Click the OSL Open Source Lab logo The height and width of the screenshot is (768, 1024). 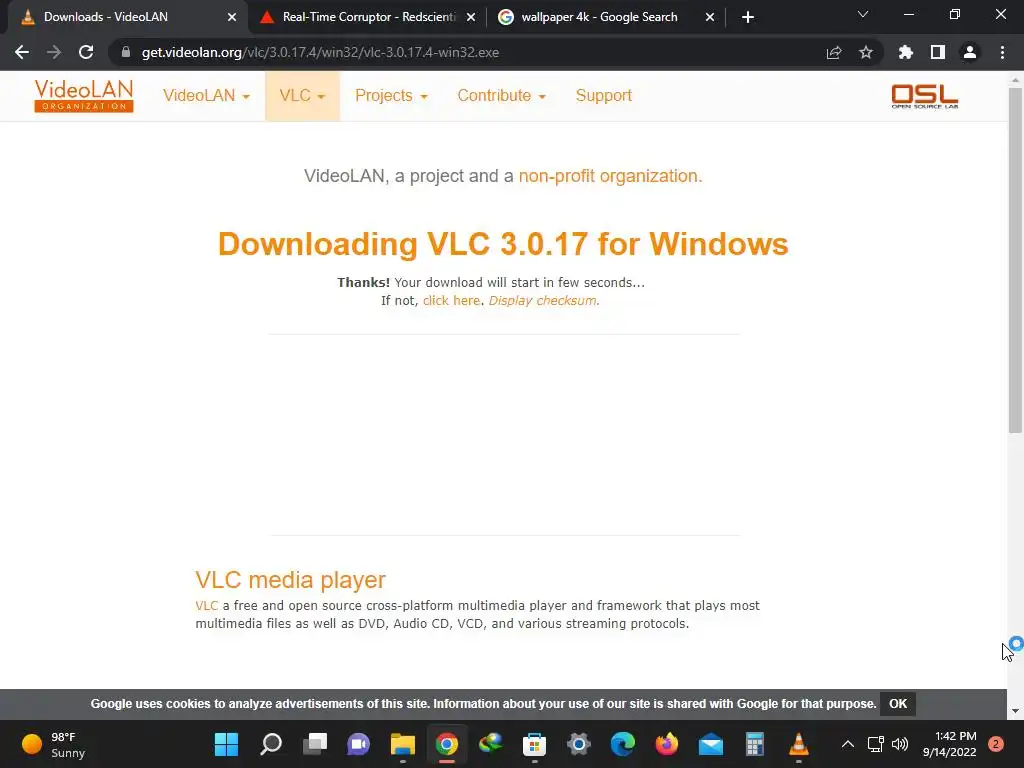click(x=925, y=96)
